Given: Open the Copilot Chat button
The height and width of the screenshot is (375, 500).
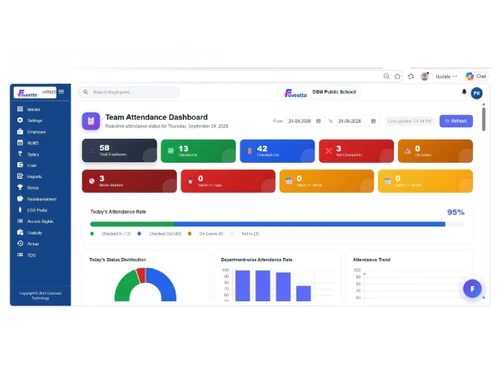Looking at the screenshot, I should coord(476,76).
